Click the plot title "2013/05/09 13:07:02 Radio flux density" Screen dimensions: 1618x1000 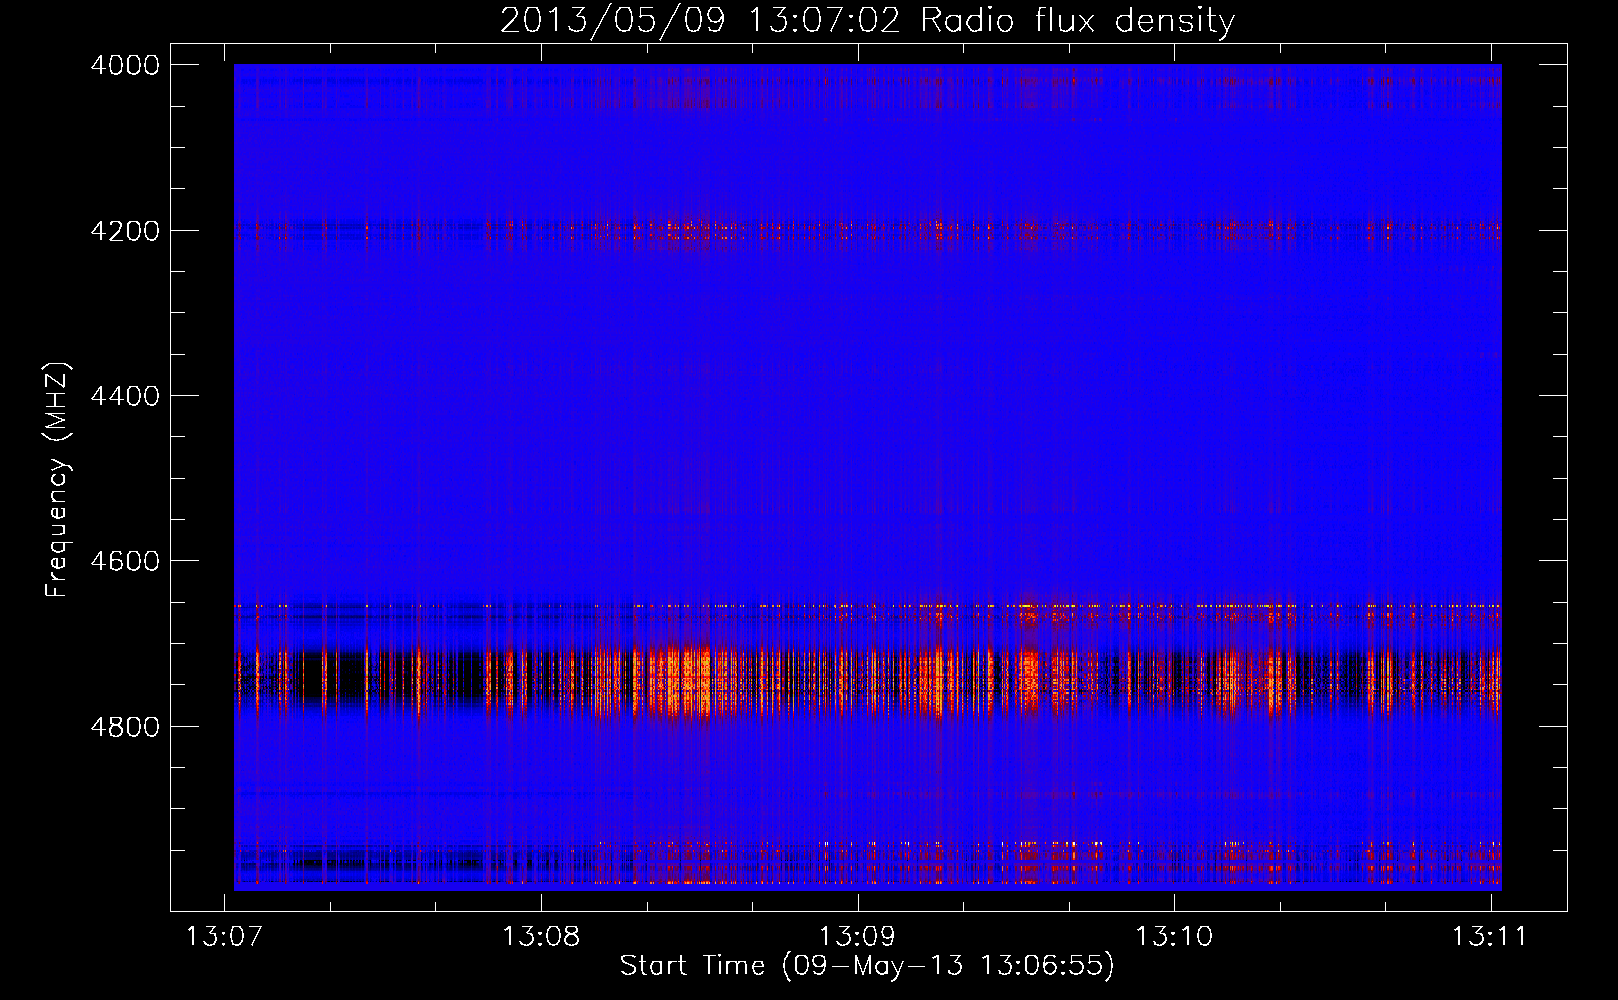pyautogui.click(x=867, y=20)
